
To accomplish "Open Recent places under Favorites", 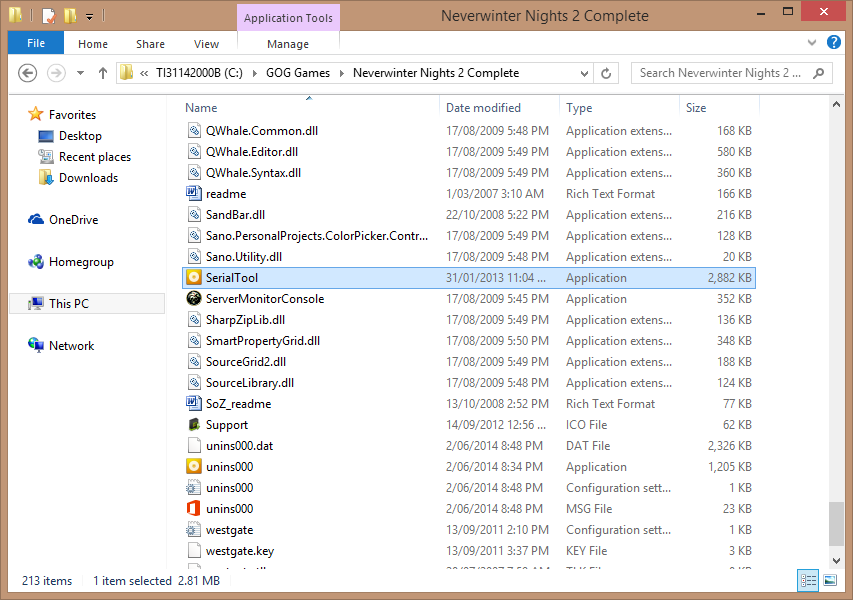I will [84, 157].
